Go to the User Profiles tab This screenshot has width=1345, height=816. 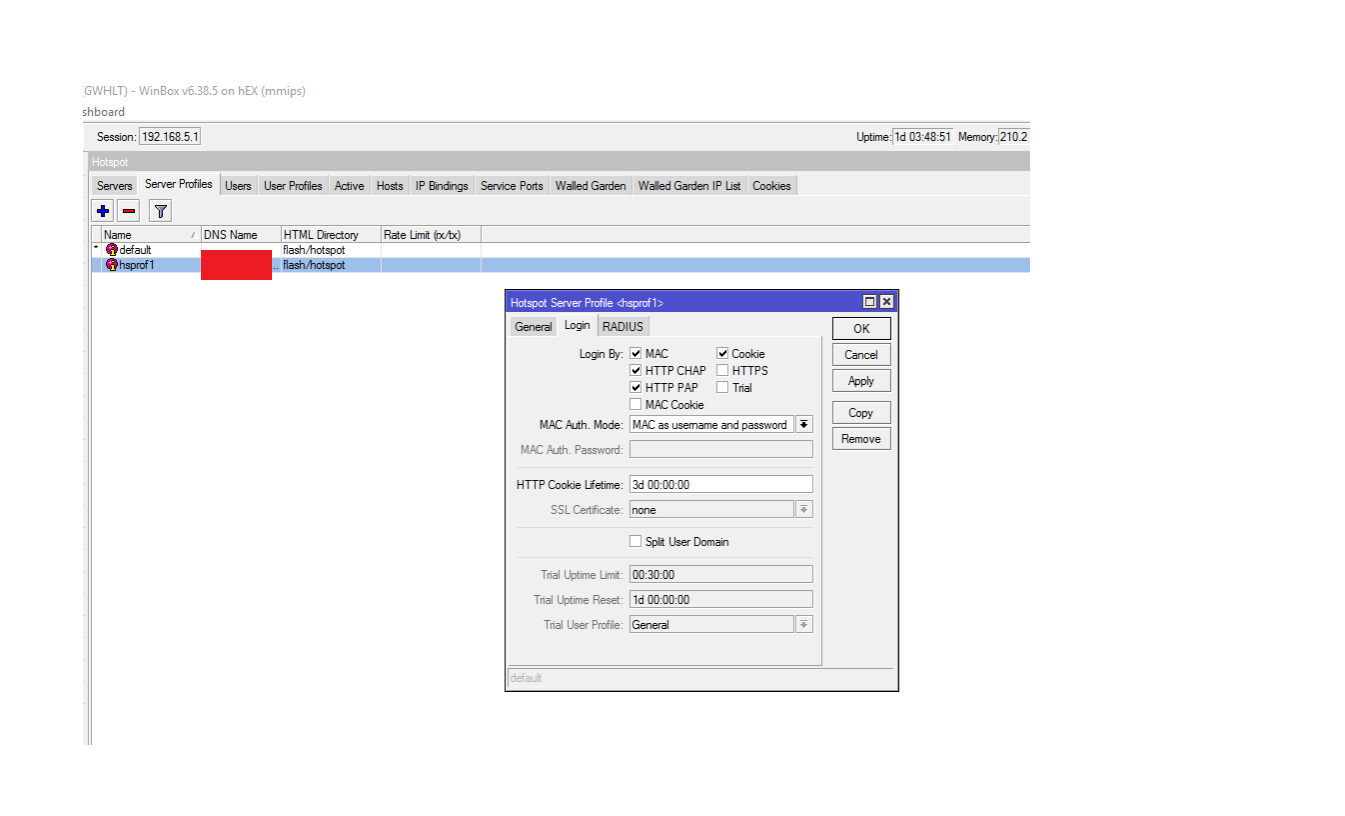coord(293,186)
